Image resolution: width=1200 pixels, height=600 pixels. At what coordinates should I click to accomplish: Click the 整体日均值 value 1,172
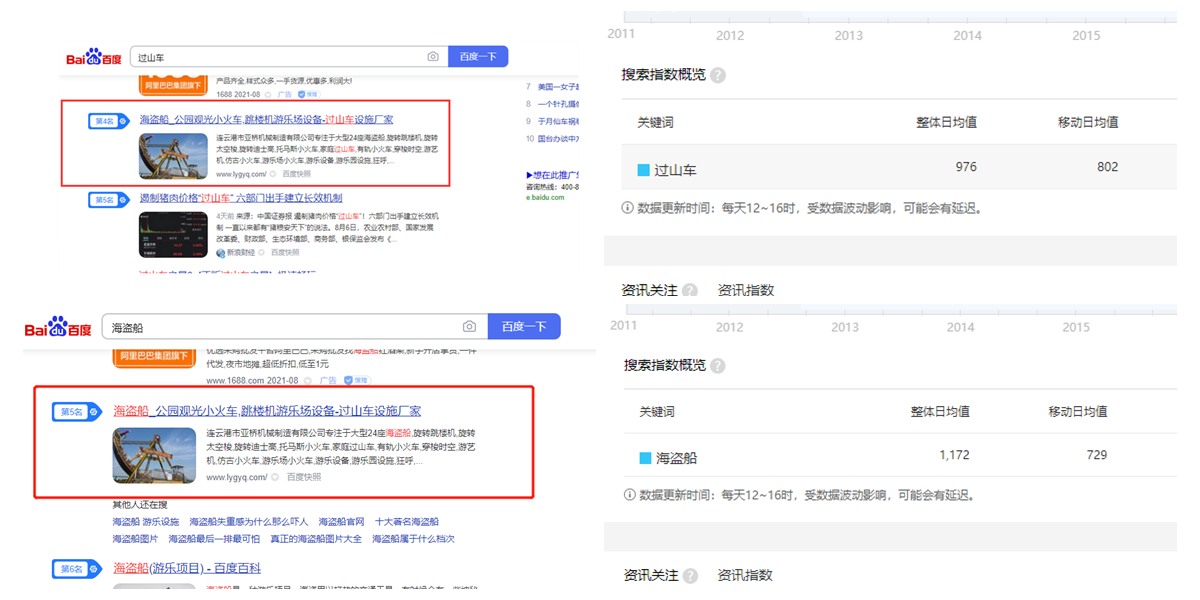[955, 455]
